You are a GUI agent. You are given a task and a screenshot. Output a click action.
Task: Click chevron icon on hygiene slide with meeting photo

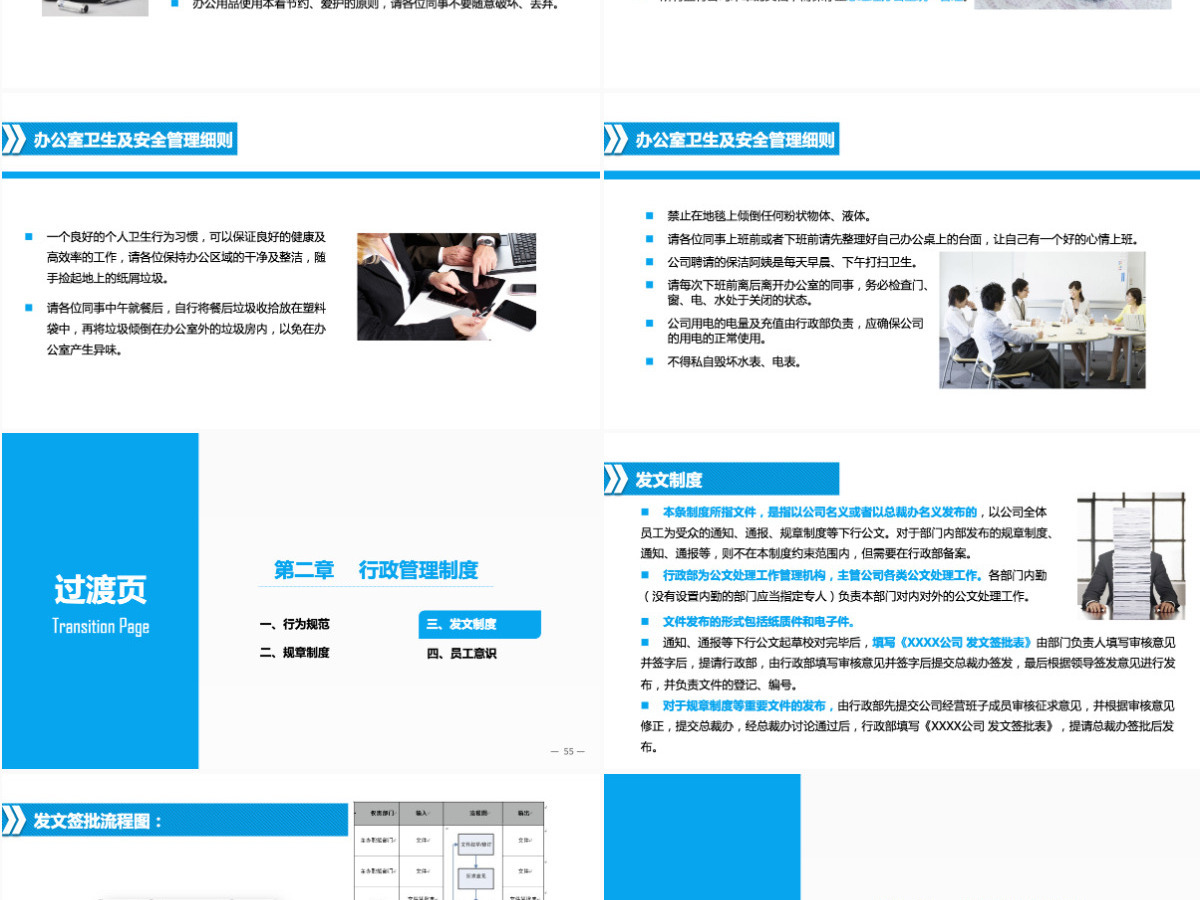tap(616, 139)
